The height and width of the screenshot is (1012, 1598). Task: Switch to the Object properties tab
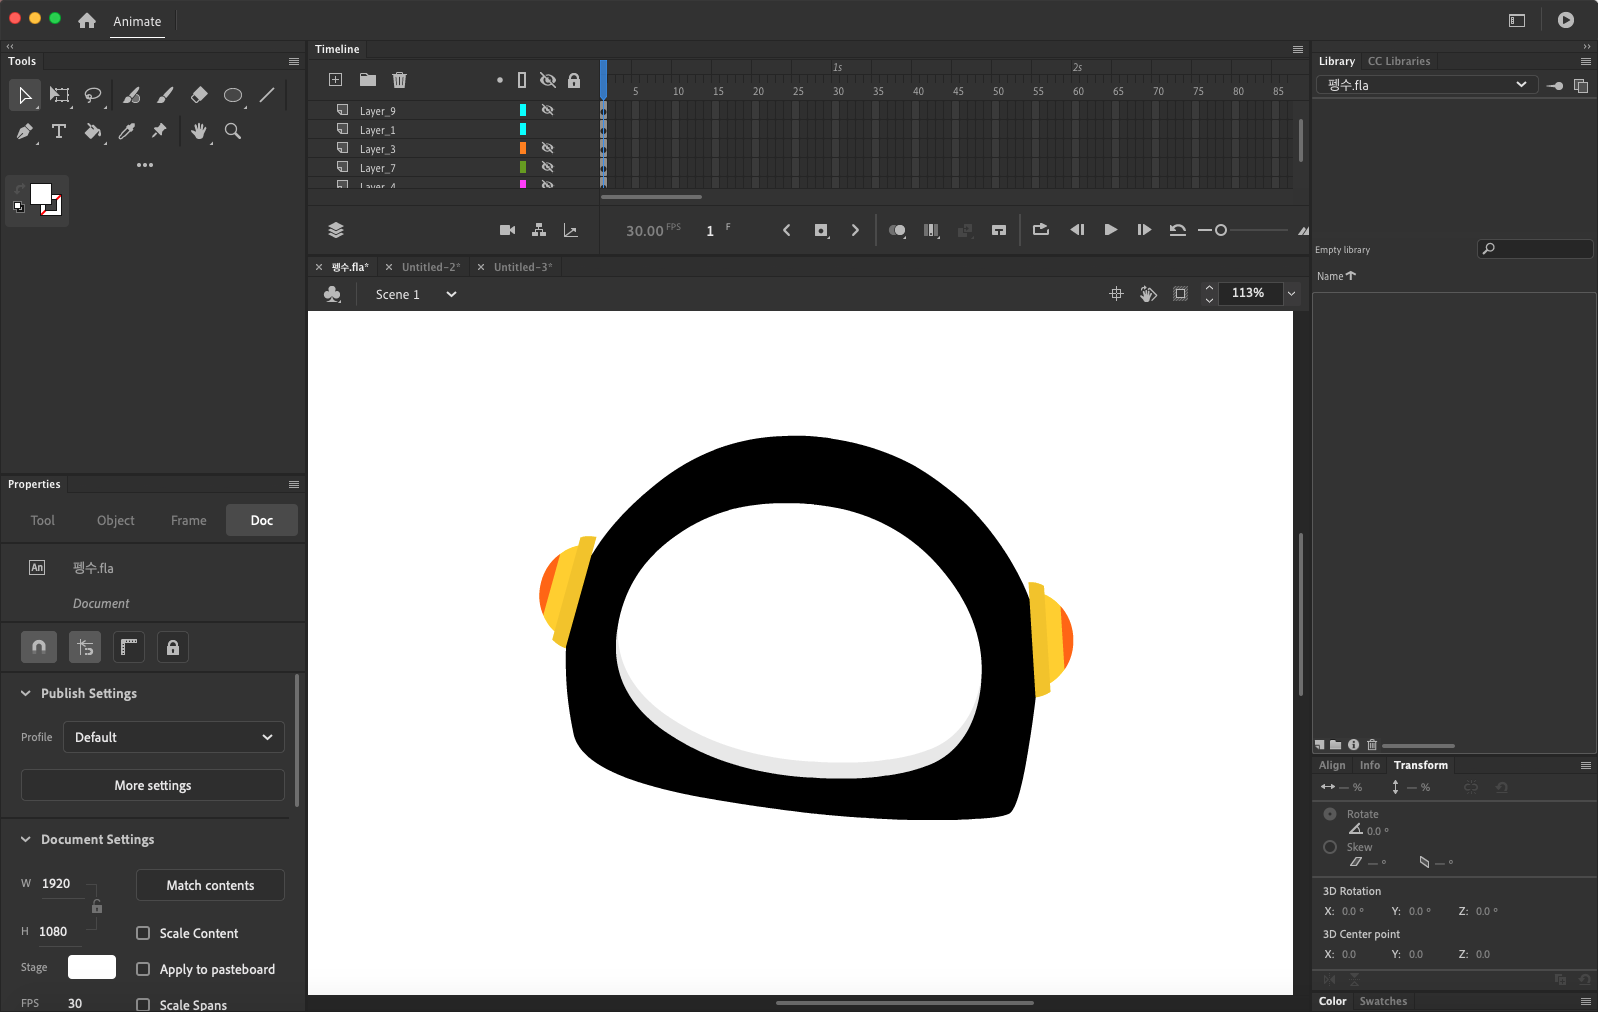[116, 520]
